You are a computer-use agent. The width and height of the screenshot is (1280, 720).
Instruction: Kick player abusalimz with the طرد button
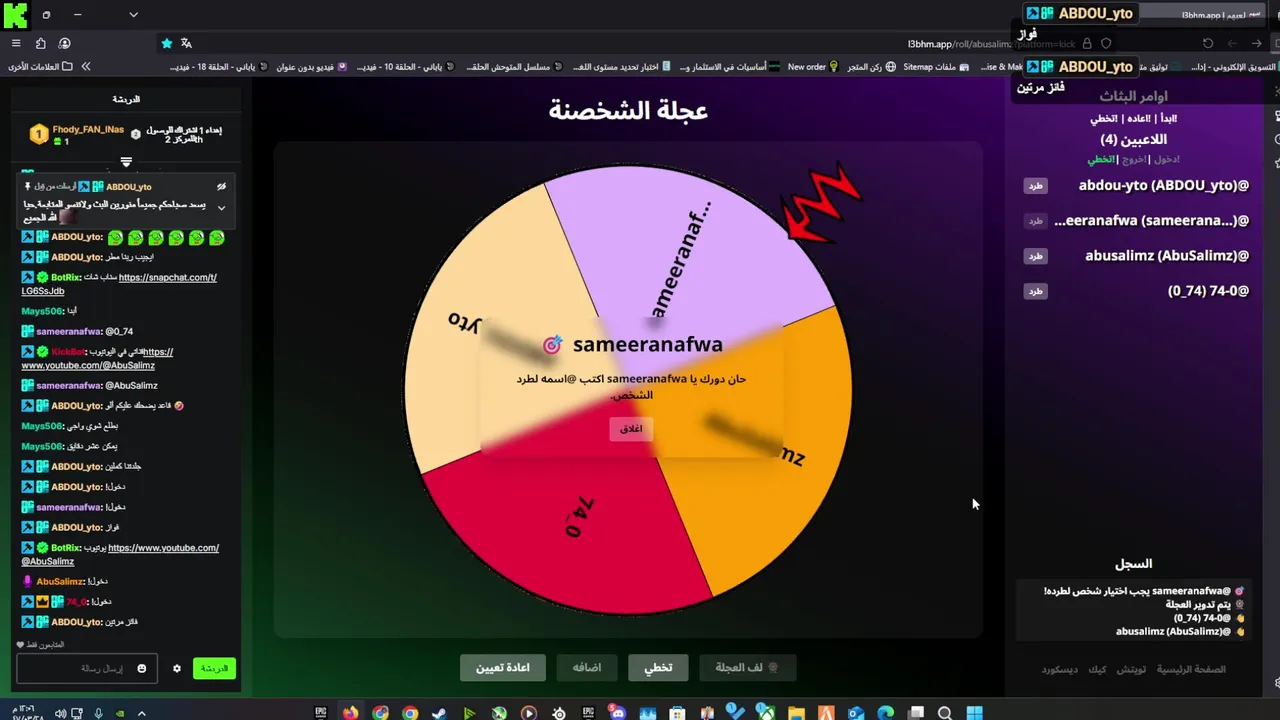[1035, 255]
